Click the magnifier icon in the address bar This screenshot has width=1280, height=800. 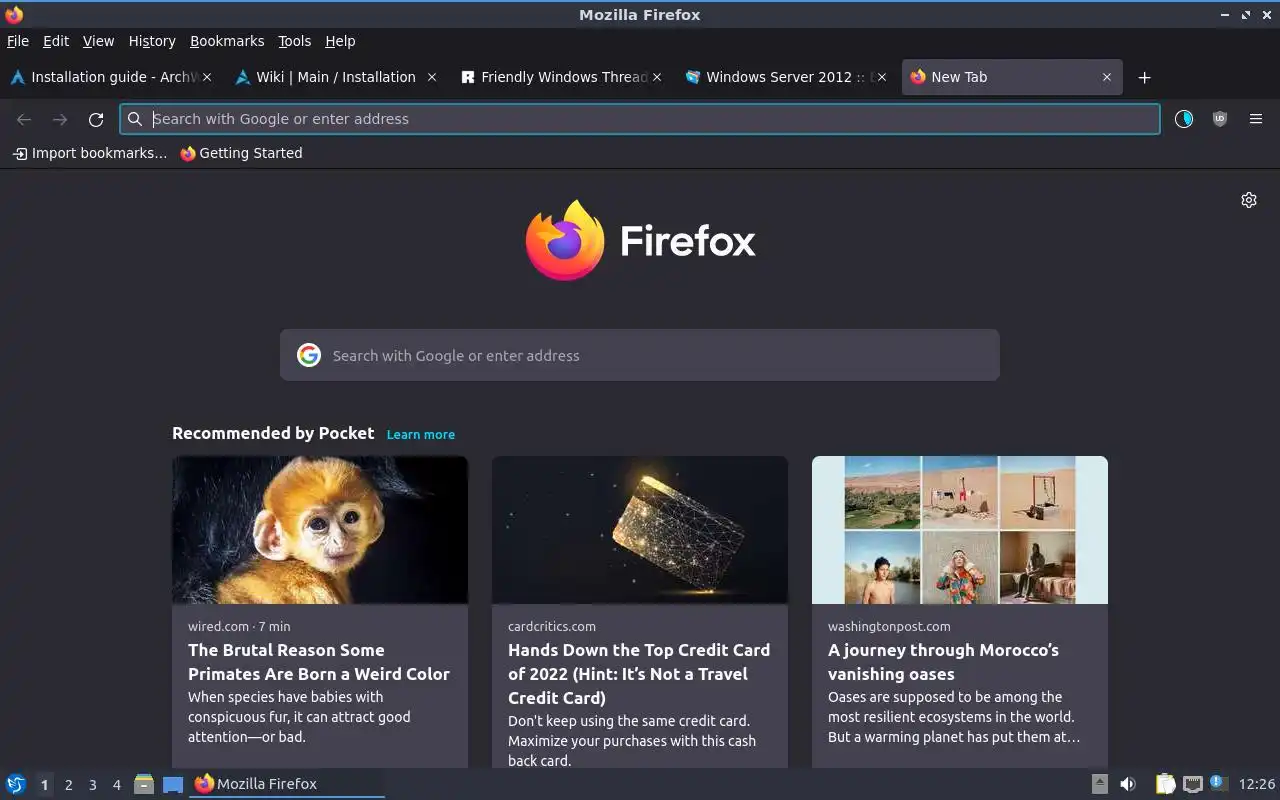tap(135, 119)
